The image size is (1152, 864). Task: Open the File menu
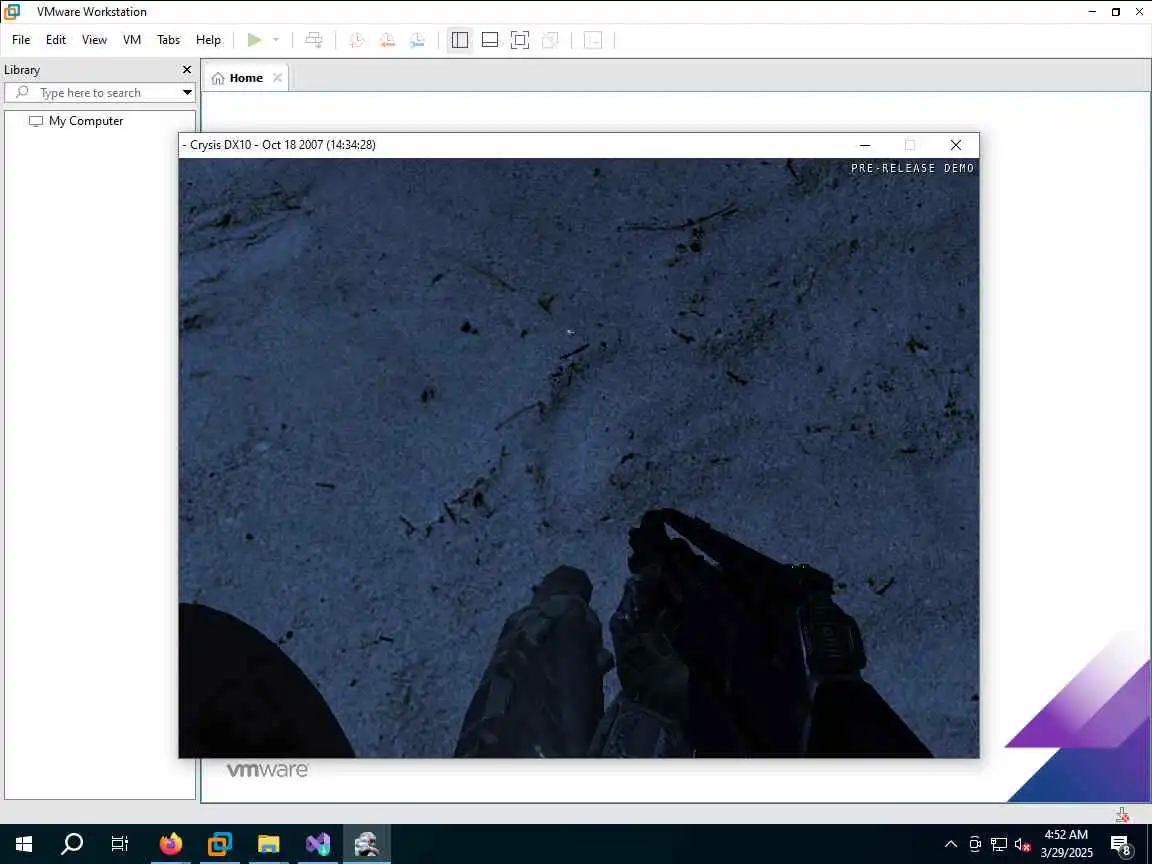[x=21, y=40]
